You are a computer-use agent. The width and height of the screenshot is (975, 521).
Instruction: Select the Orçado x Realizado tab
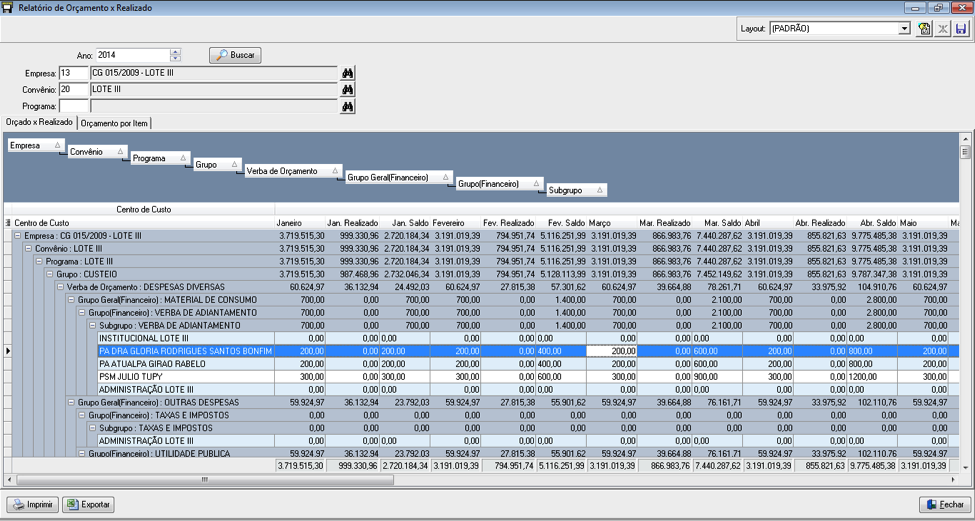39,122
